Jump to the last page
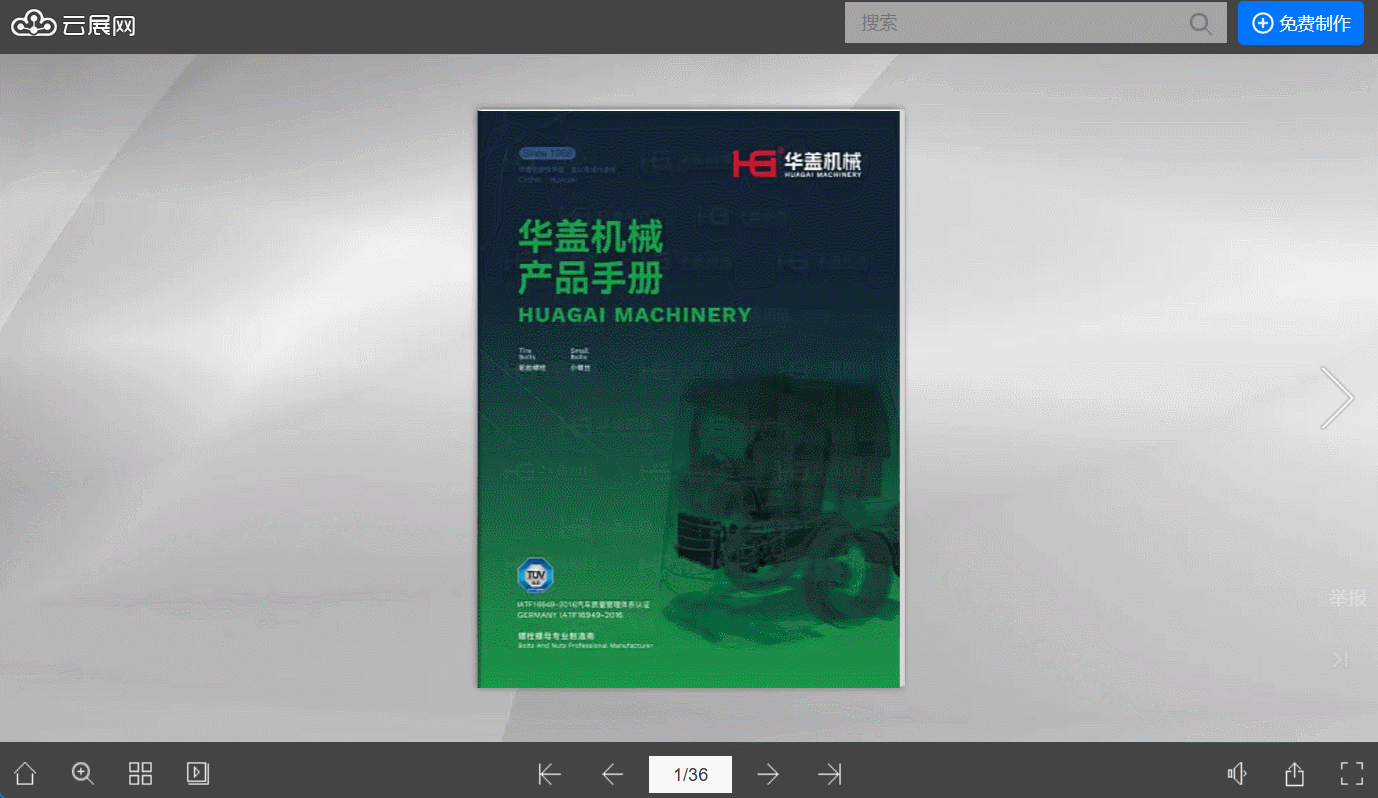 click(830, 774)
